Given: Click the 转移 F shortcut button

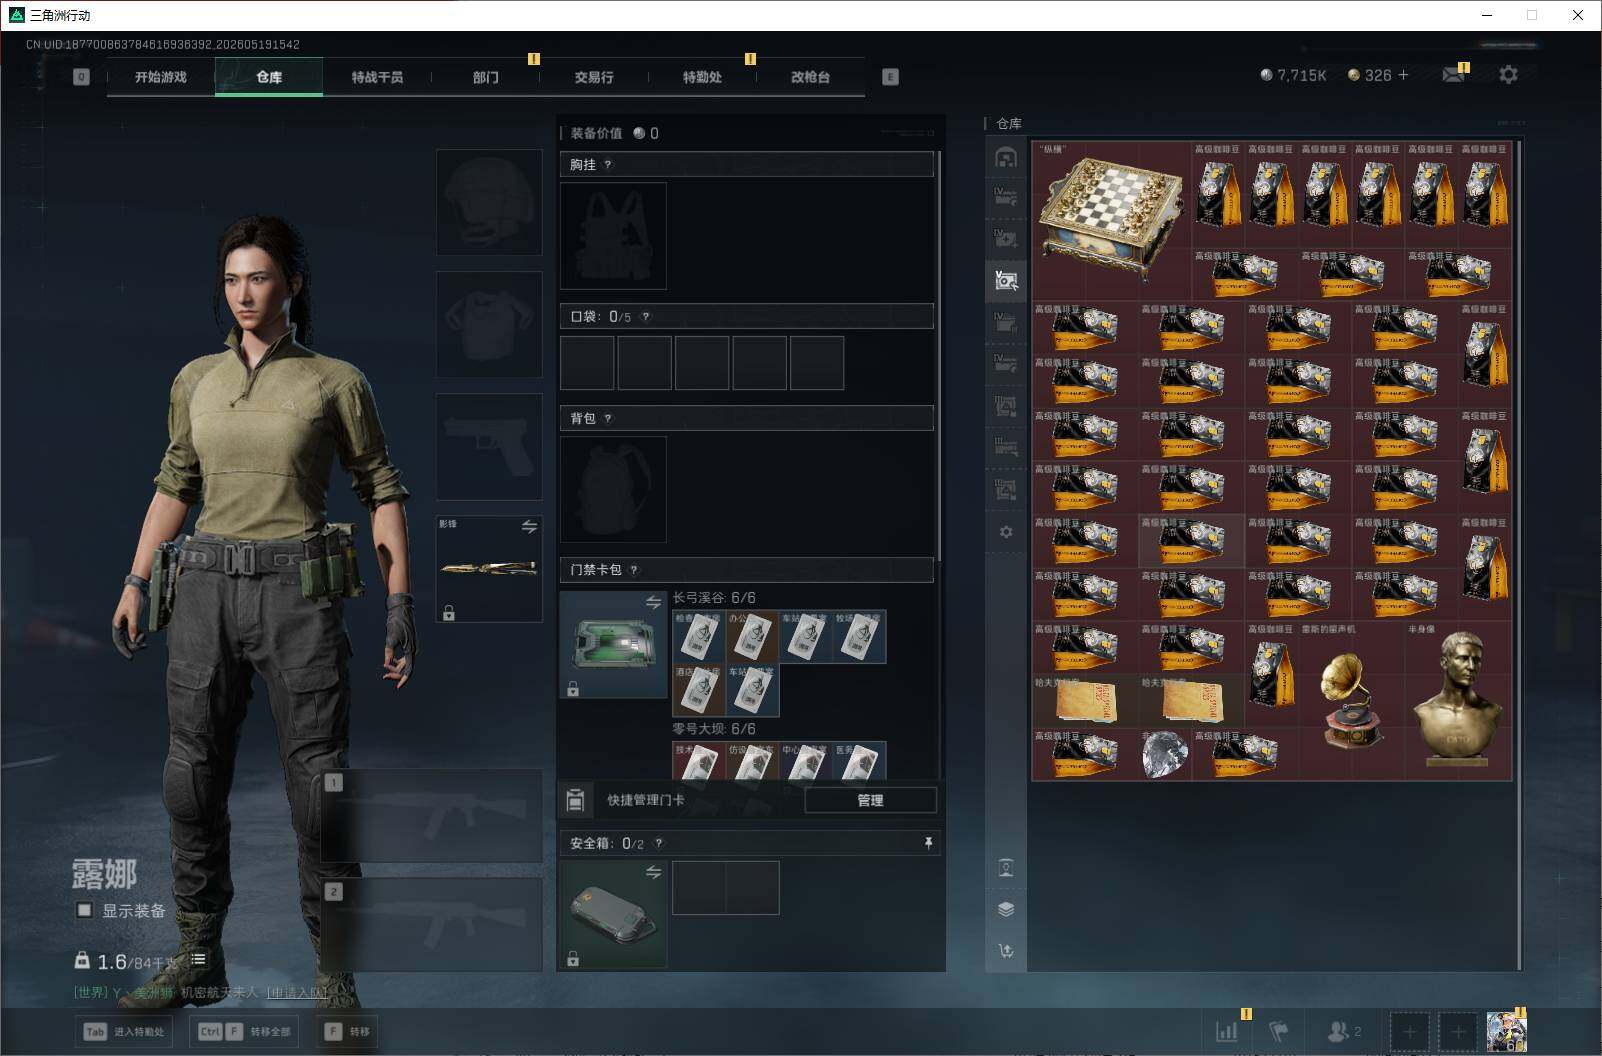Looking at the screenshot, I should pyautogui.click(x=348, y=1031).
